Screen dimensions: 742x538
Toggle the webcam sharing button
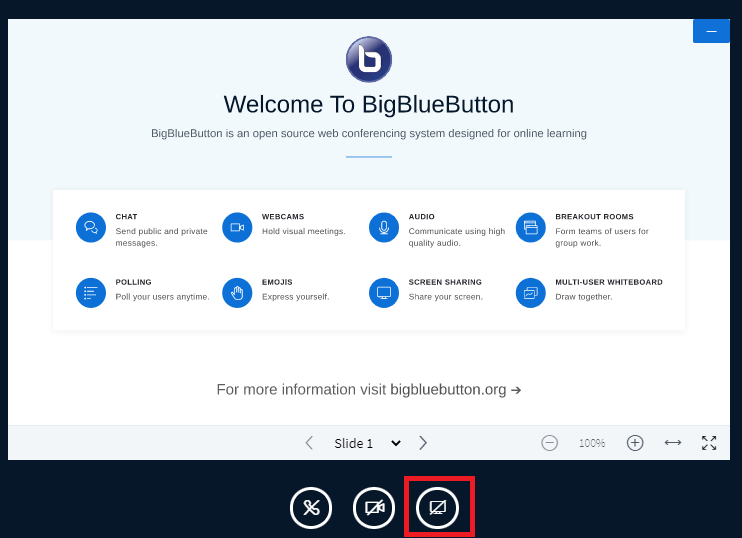click(374, 508)
